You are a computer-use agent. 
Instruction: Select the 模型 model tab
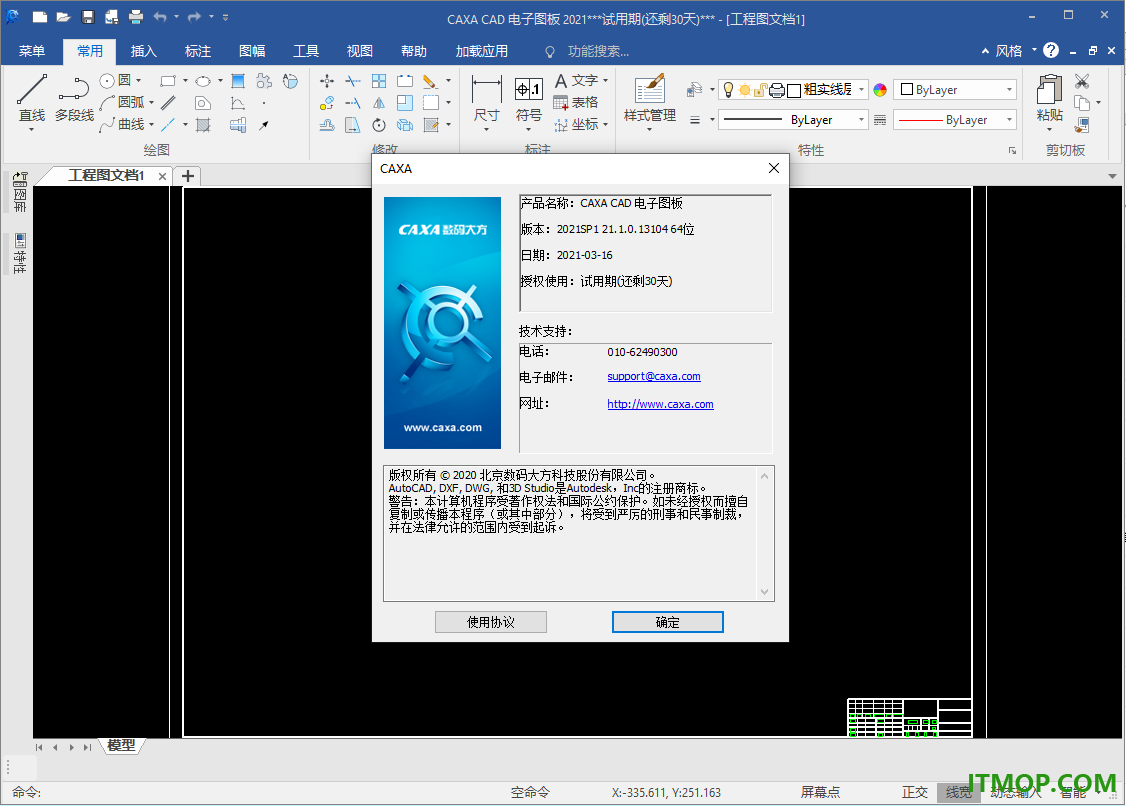121,746
